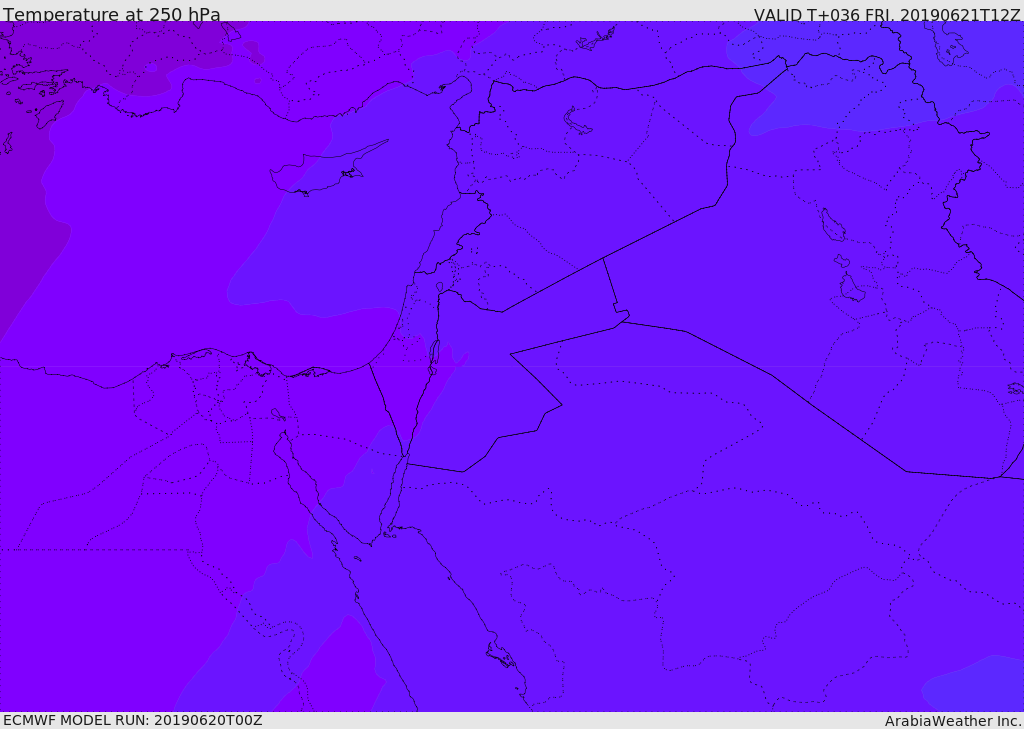Click the light blue patch at bottom right corner

click(x=976, y=685)
